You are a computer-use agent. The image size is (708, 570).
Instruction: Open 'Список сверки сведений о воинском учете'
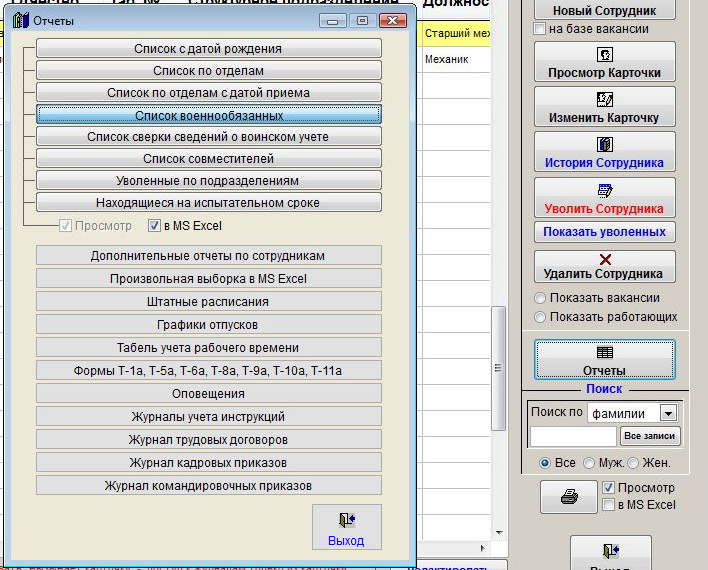209,136
